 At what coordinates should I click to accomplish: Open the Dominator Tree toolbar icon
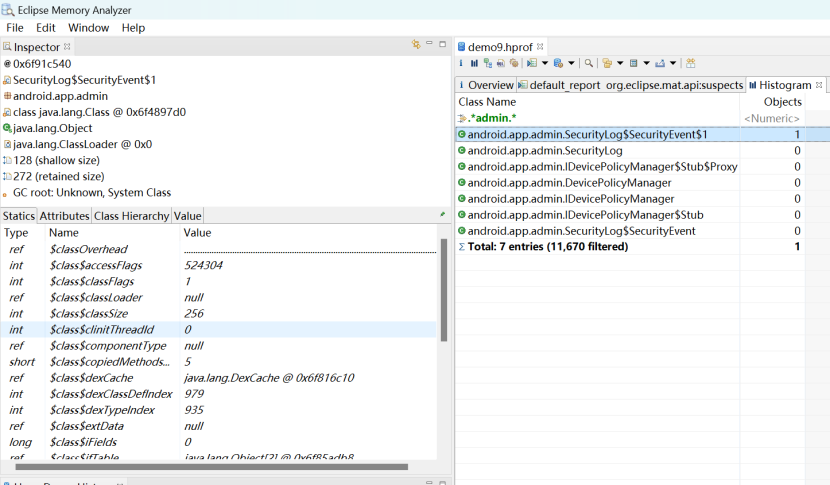pos(487,63)
